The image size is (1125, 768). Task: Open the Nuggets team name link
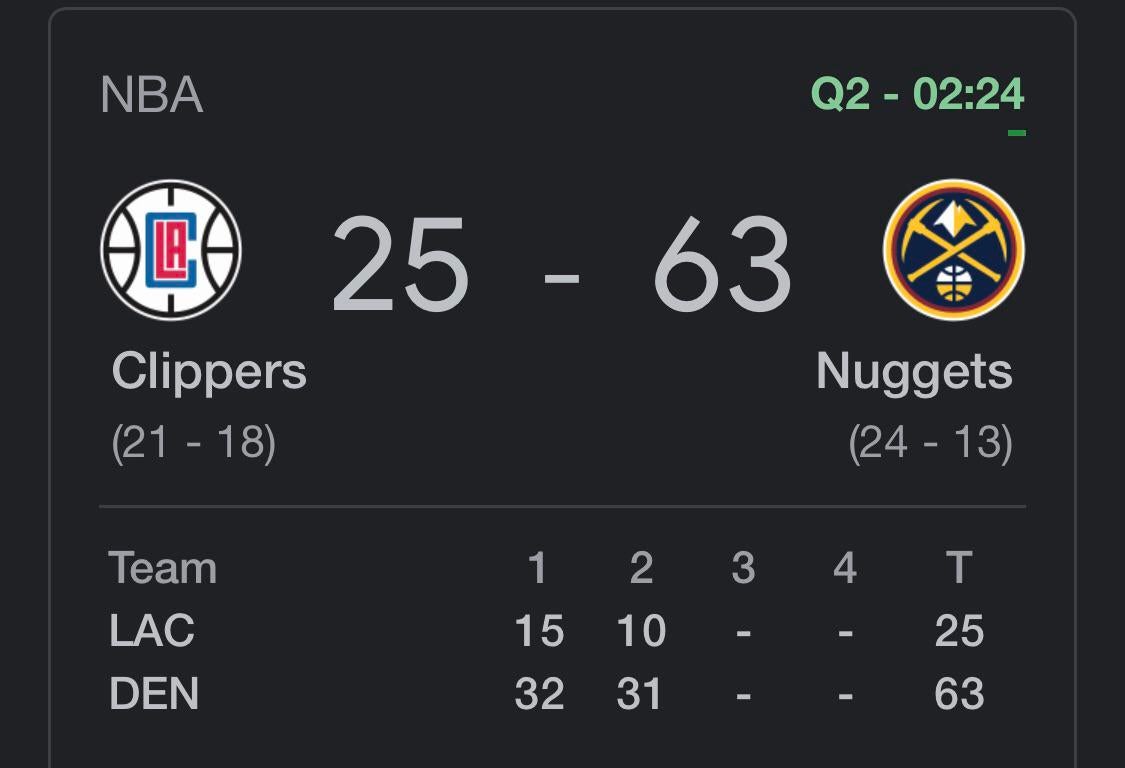coord(914,372)
